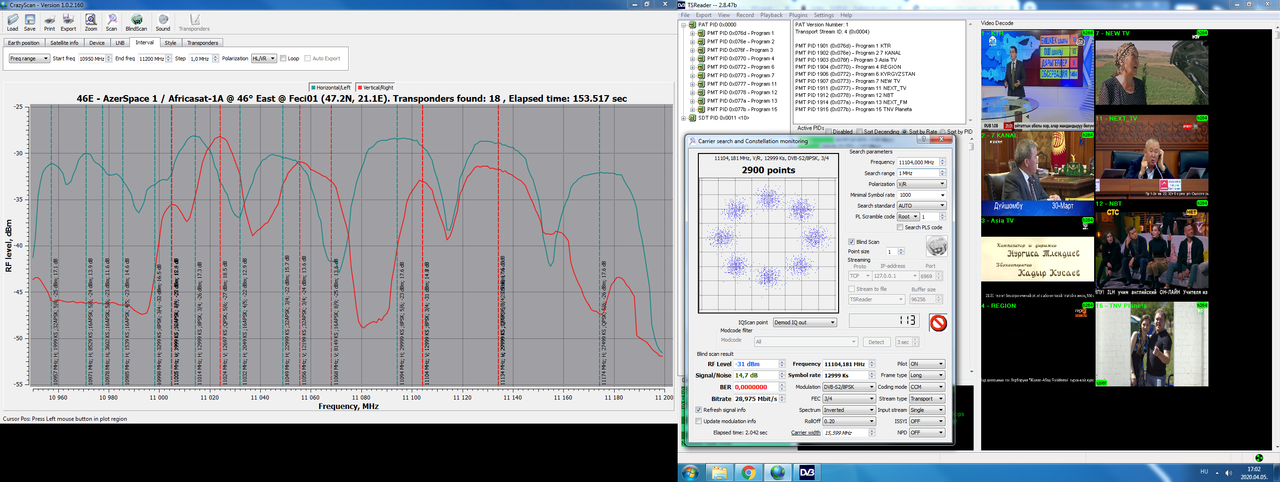Open TSReader Record menu

(x=745, y=15)
